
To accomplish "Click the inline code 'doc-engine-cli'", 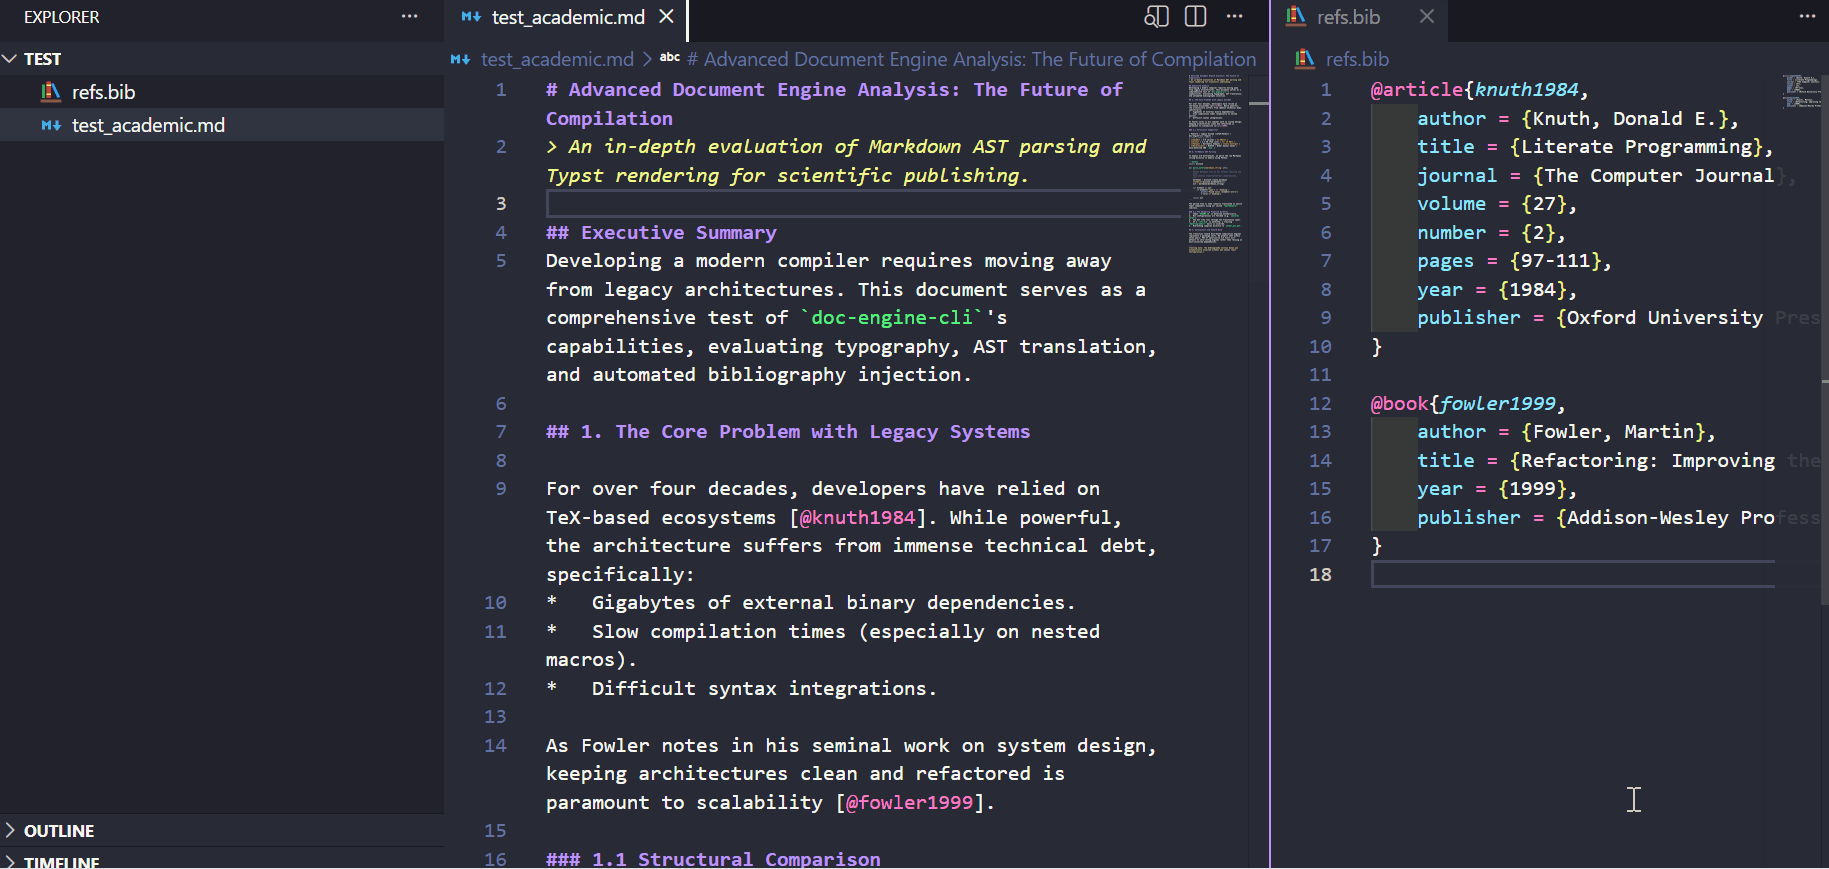I will [892, 318].
